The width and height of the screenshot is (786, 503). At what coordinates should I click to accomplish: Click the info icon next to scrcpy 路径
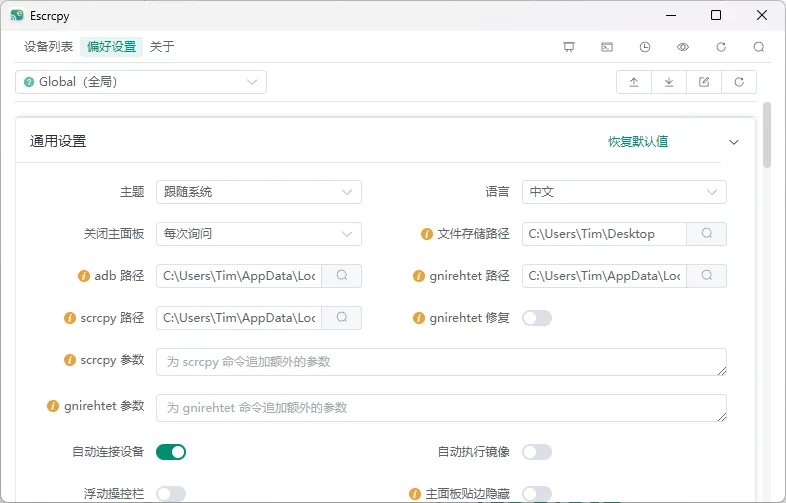coord(70,318)
